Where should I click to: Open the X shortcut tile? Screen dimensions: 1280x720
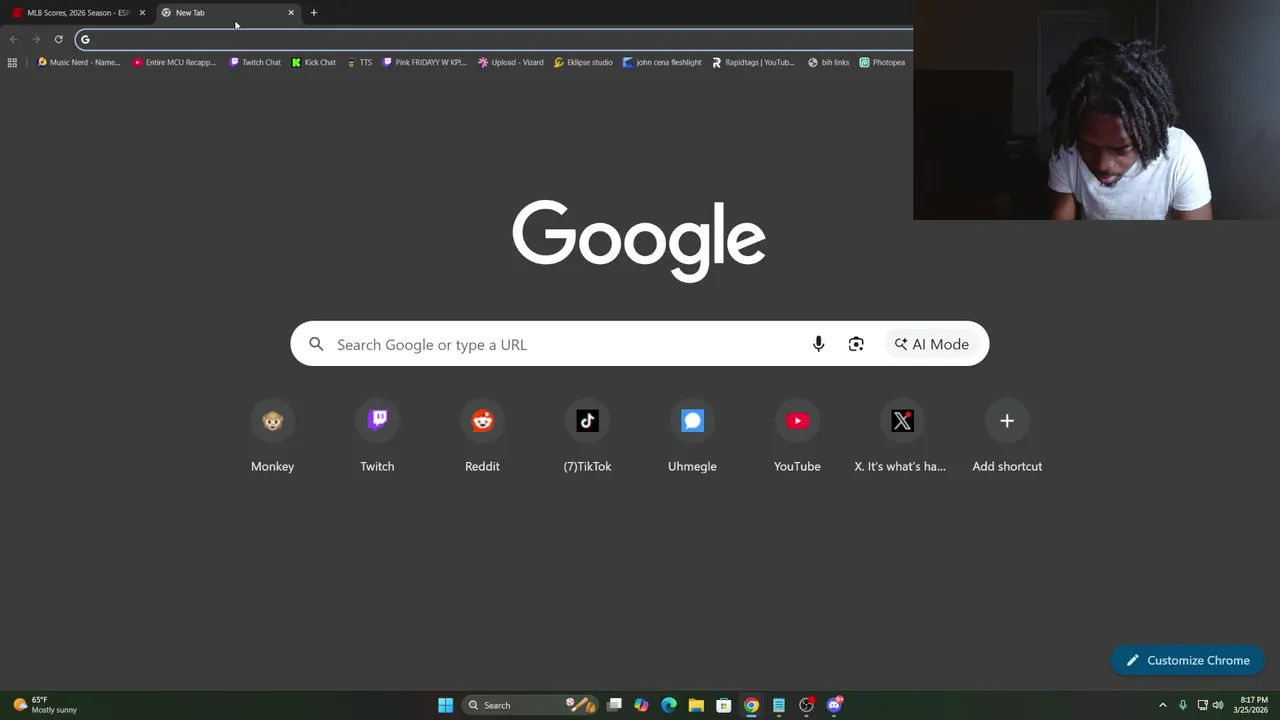tap(902, 438)
